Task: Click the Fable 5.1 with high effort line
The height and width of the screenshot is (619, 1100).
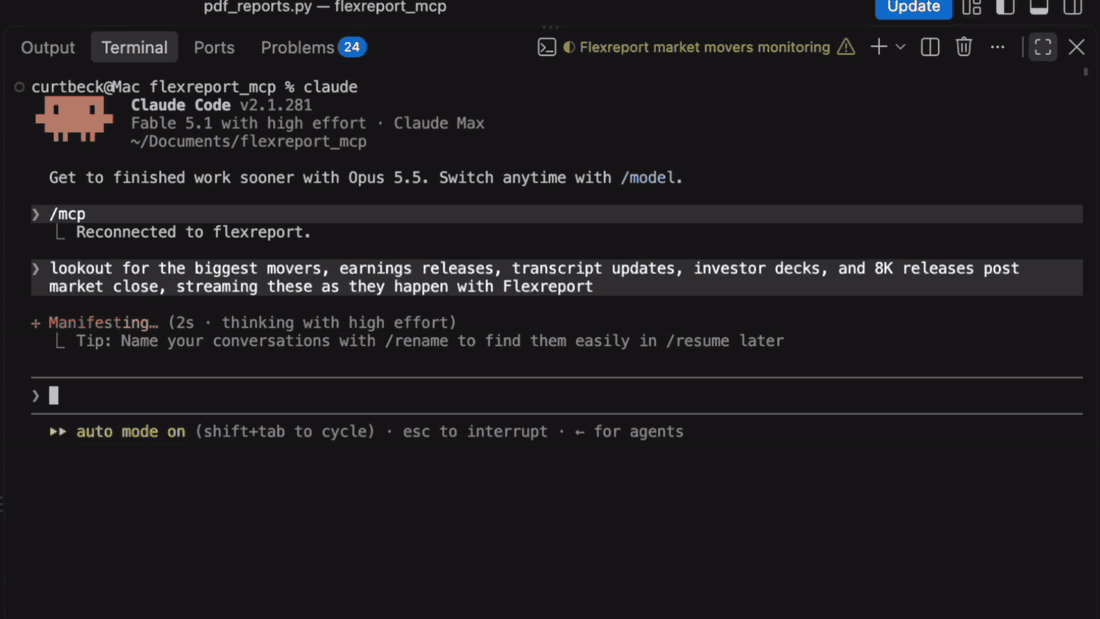Action: point(307,124)
